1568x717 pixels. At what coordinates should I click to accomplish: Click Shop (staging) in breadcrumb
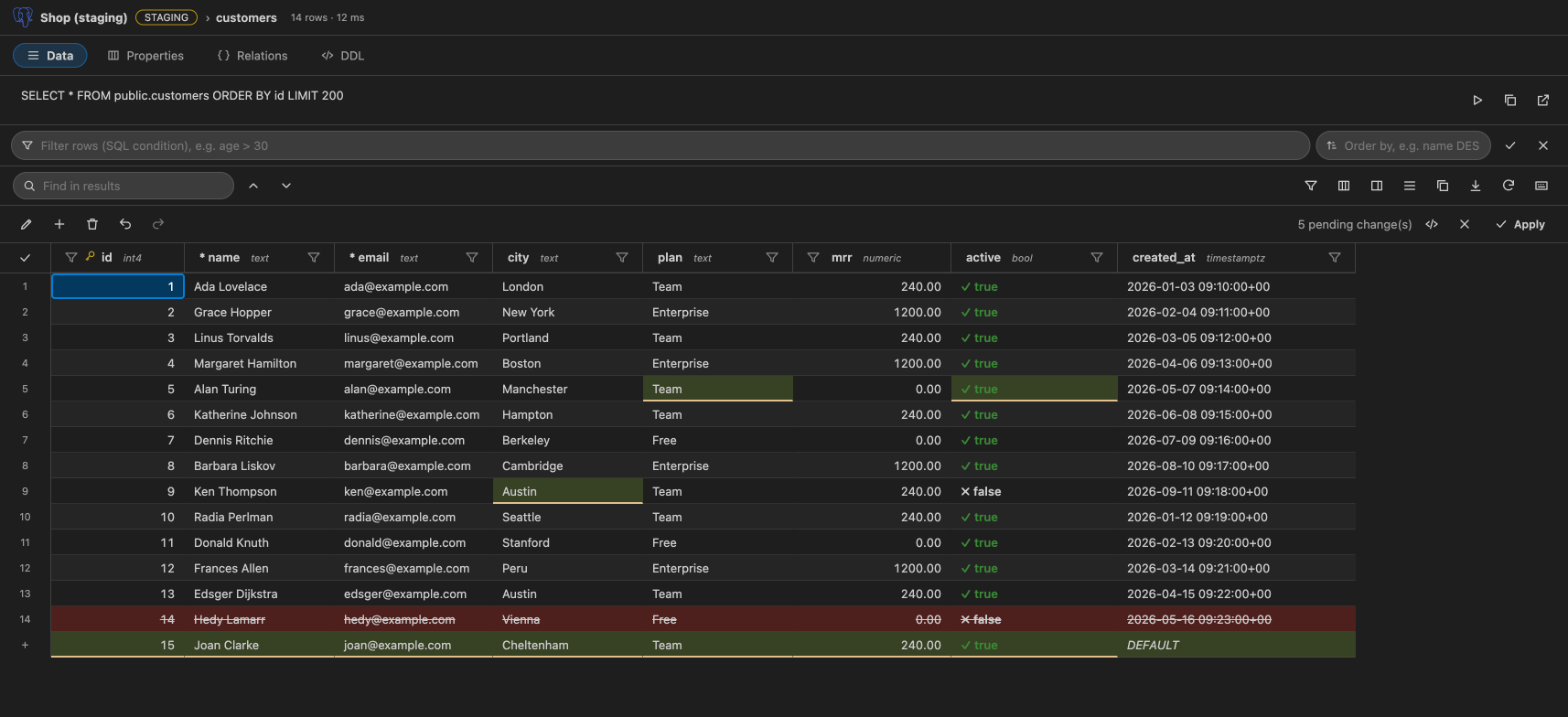[x=84, y=18]
